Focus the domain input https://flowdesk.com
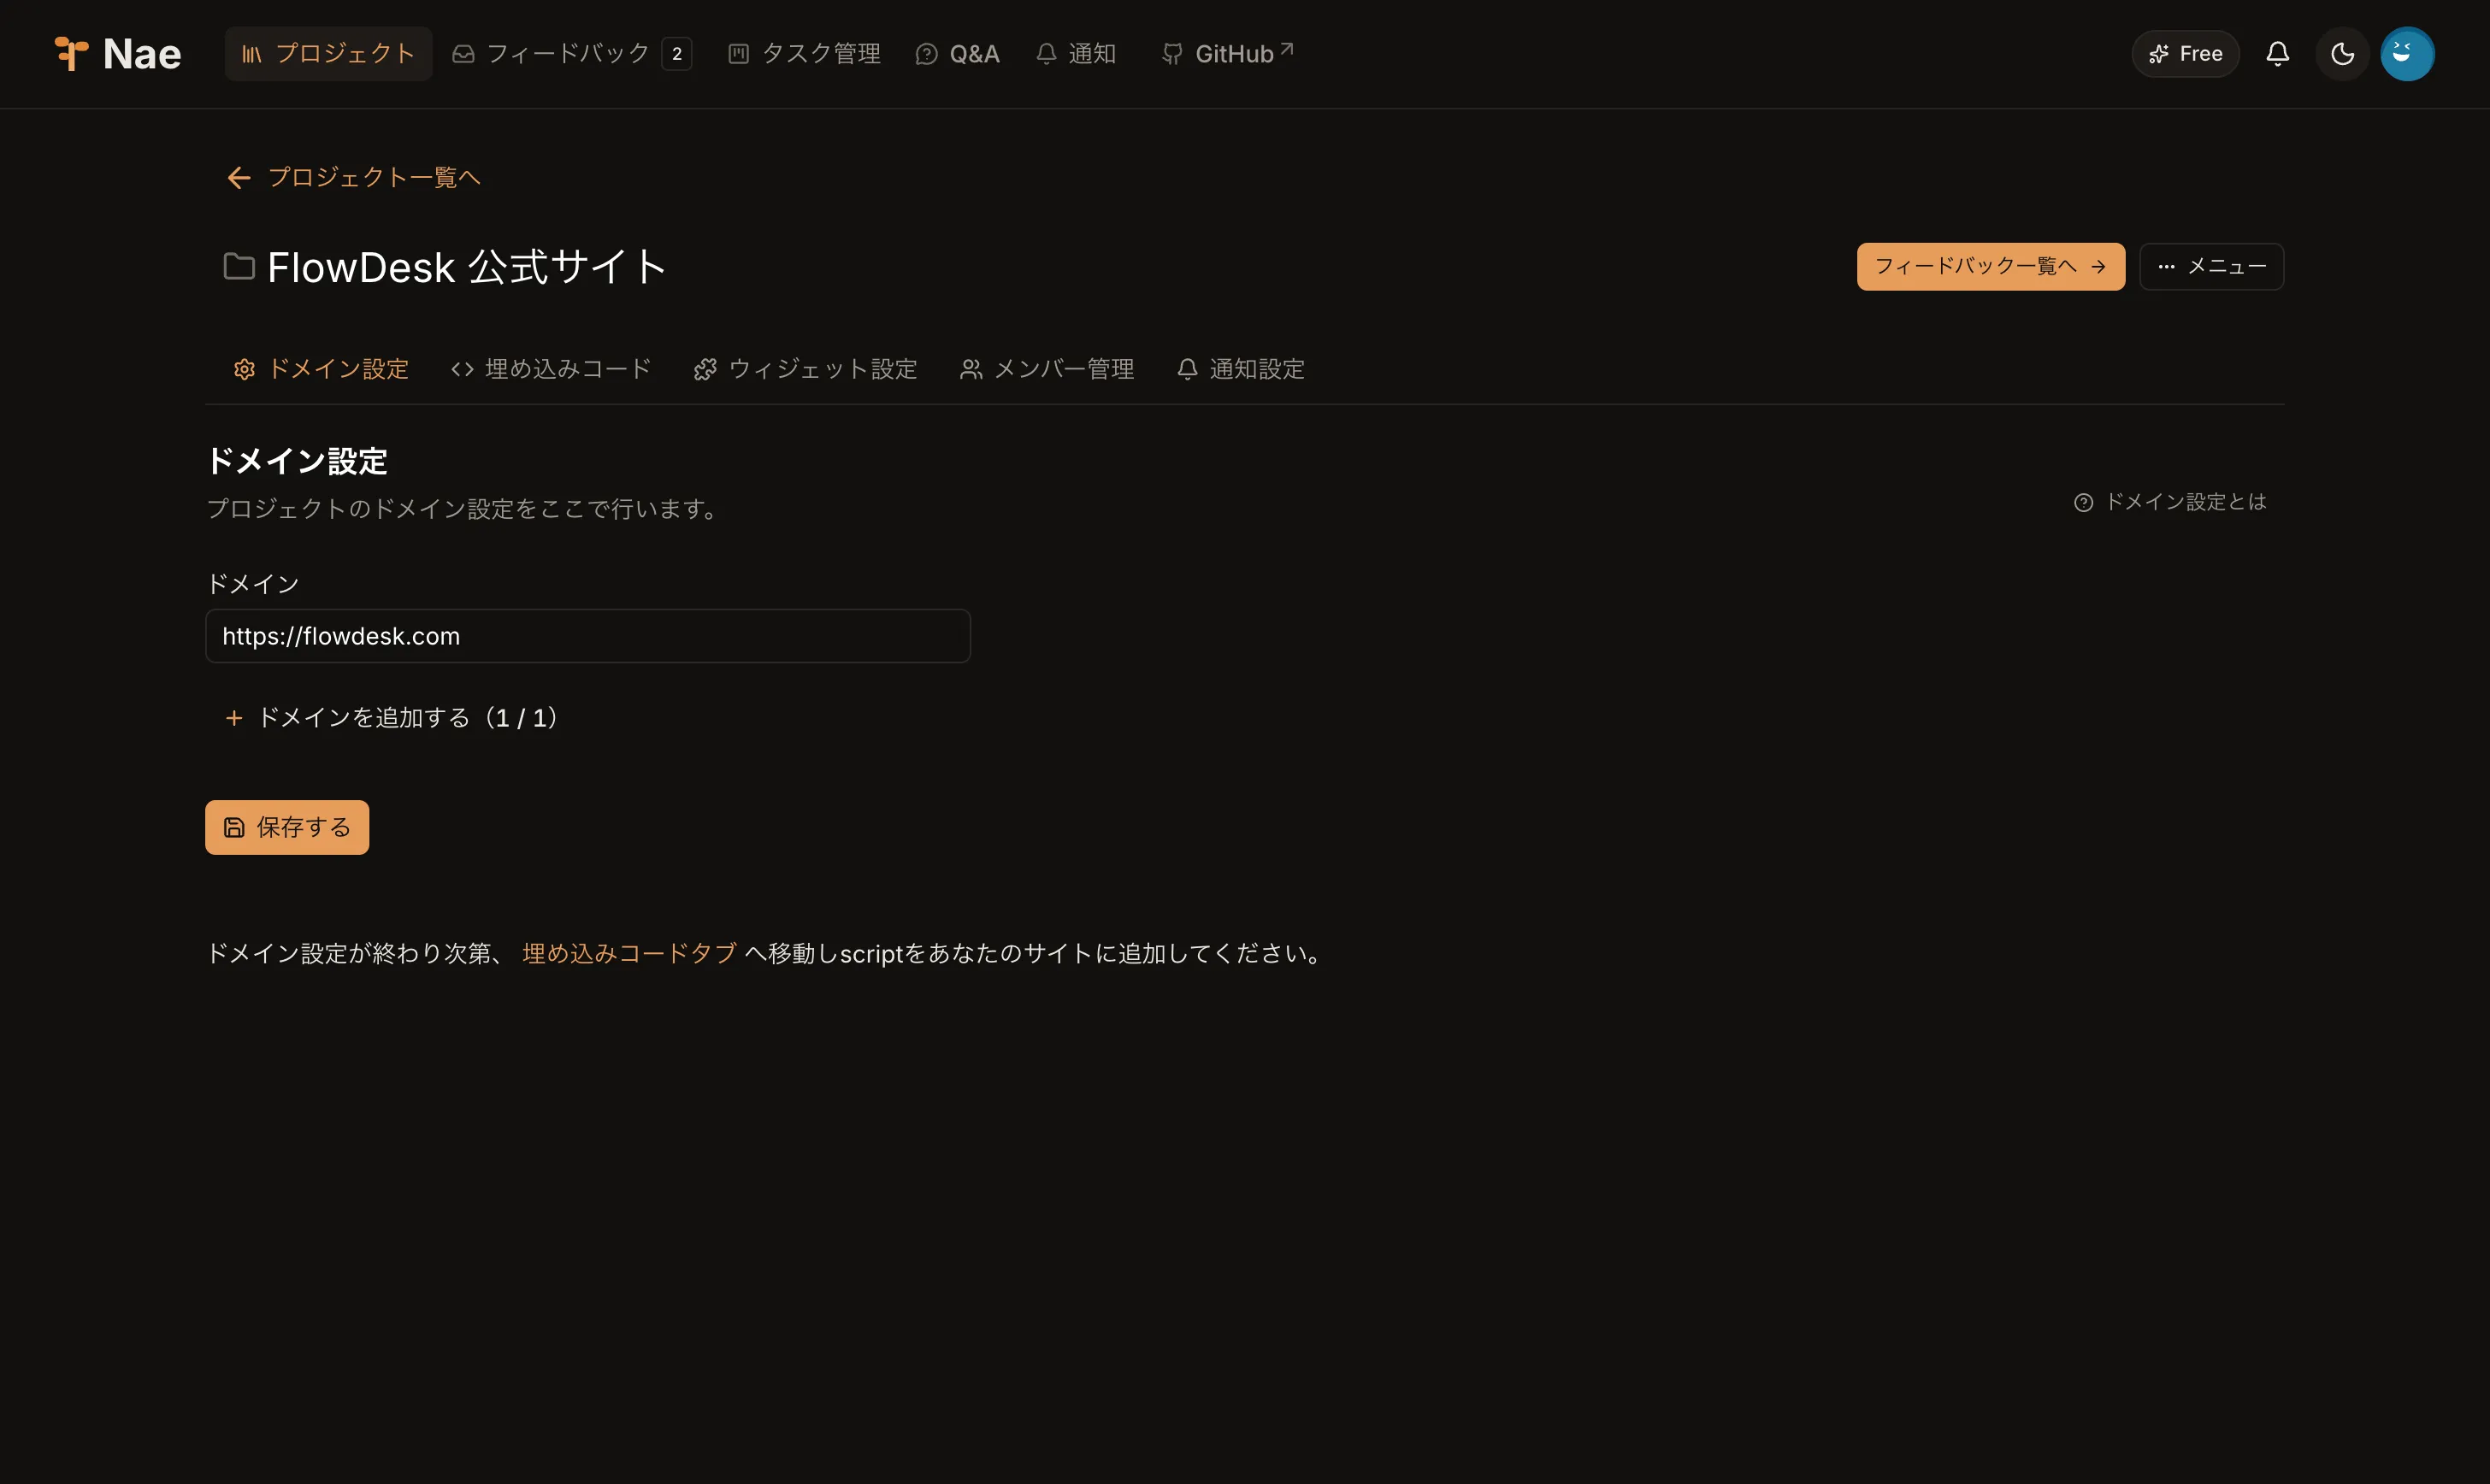Image resolution: width=2490 pixels, height=1484 pixels. [x=588, y=636]
